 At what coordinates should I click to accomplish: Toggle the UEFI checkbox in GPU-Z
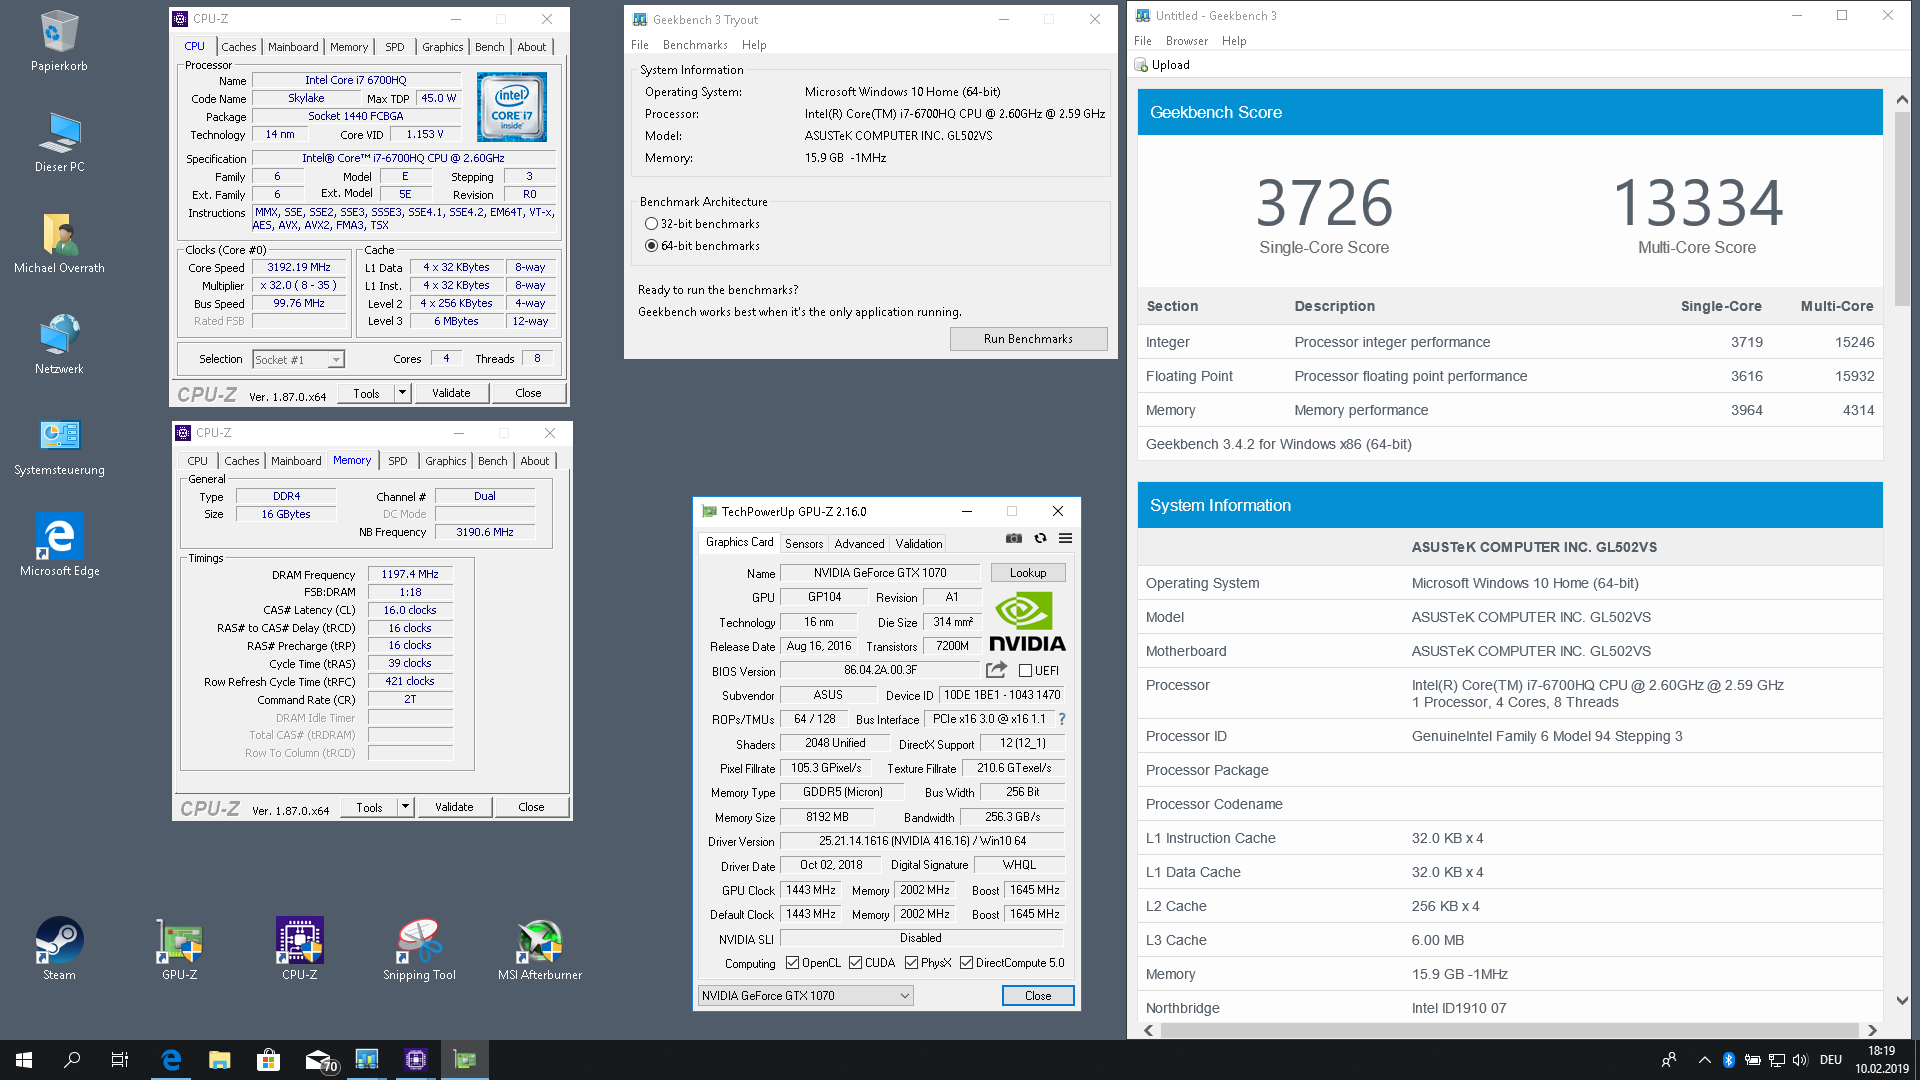pyautogui.click(x=1025, y=671)
